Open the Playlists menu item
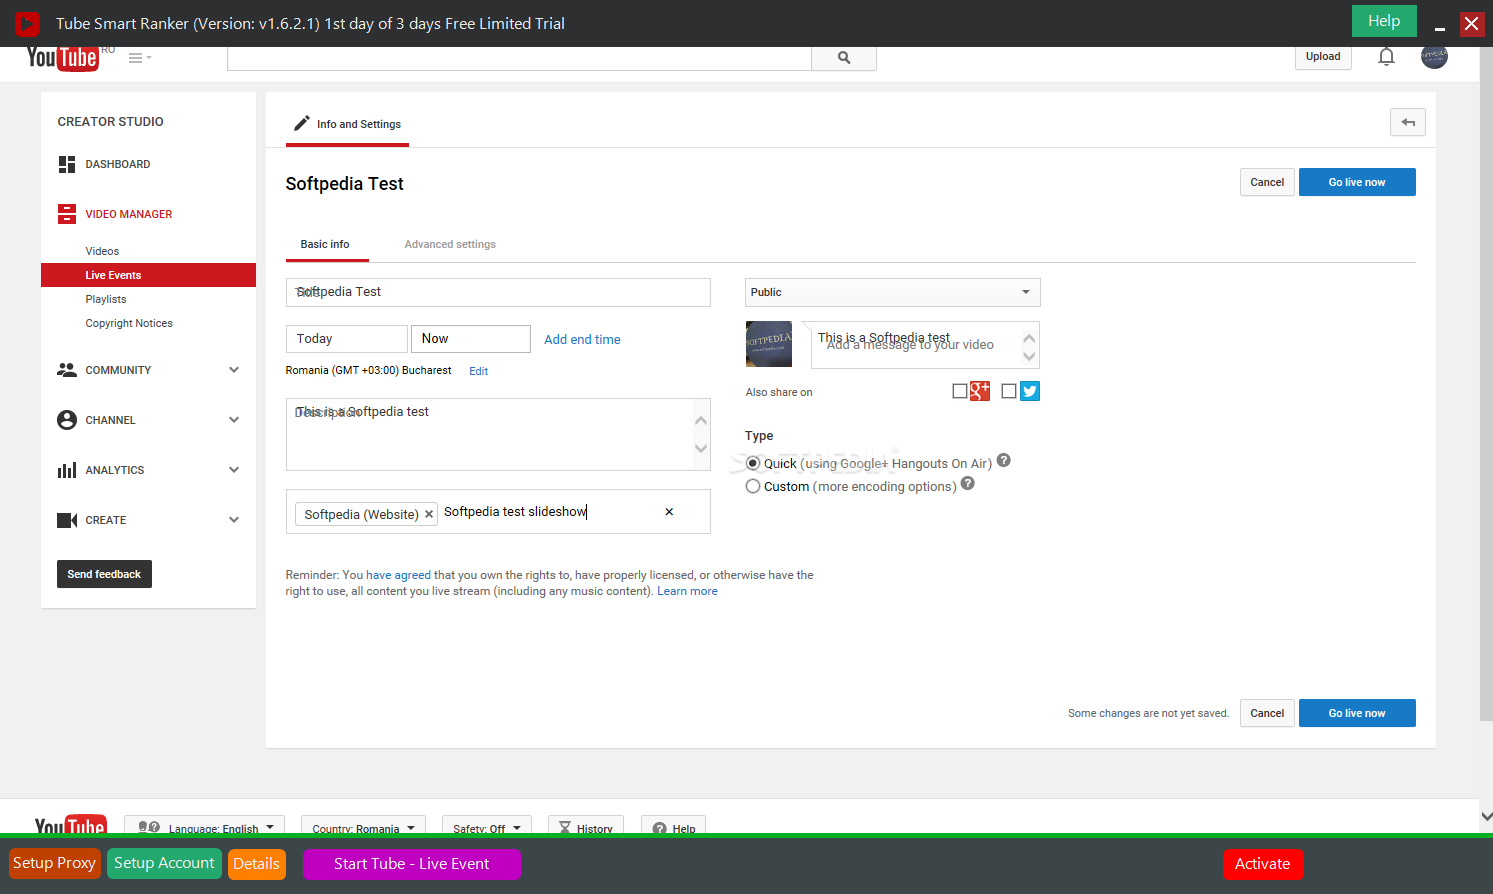This screenshot has width=1493, height=894. pos(106,299)
